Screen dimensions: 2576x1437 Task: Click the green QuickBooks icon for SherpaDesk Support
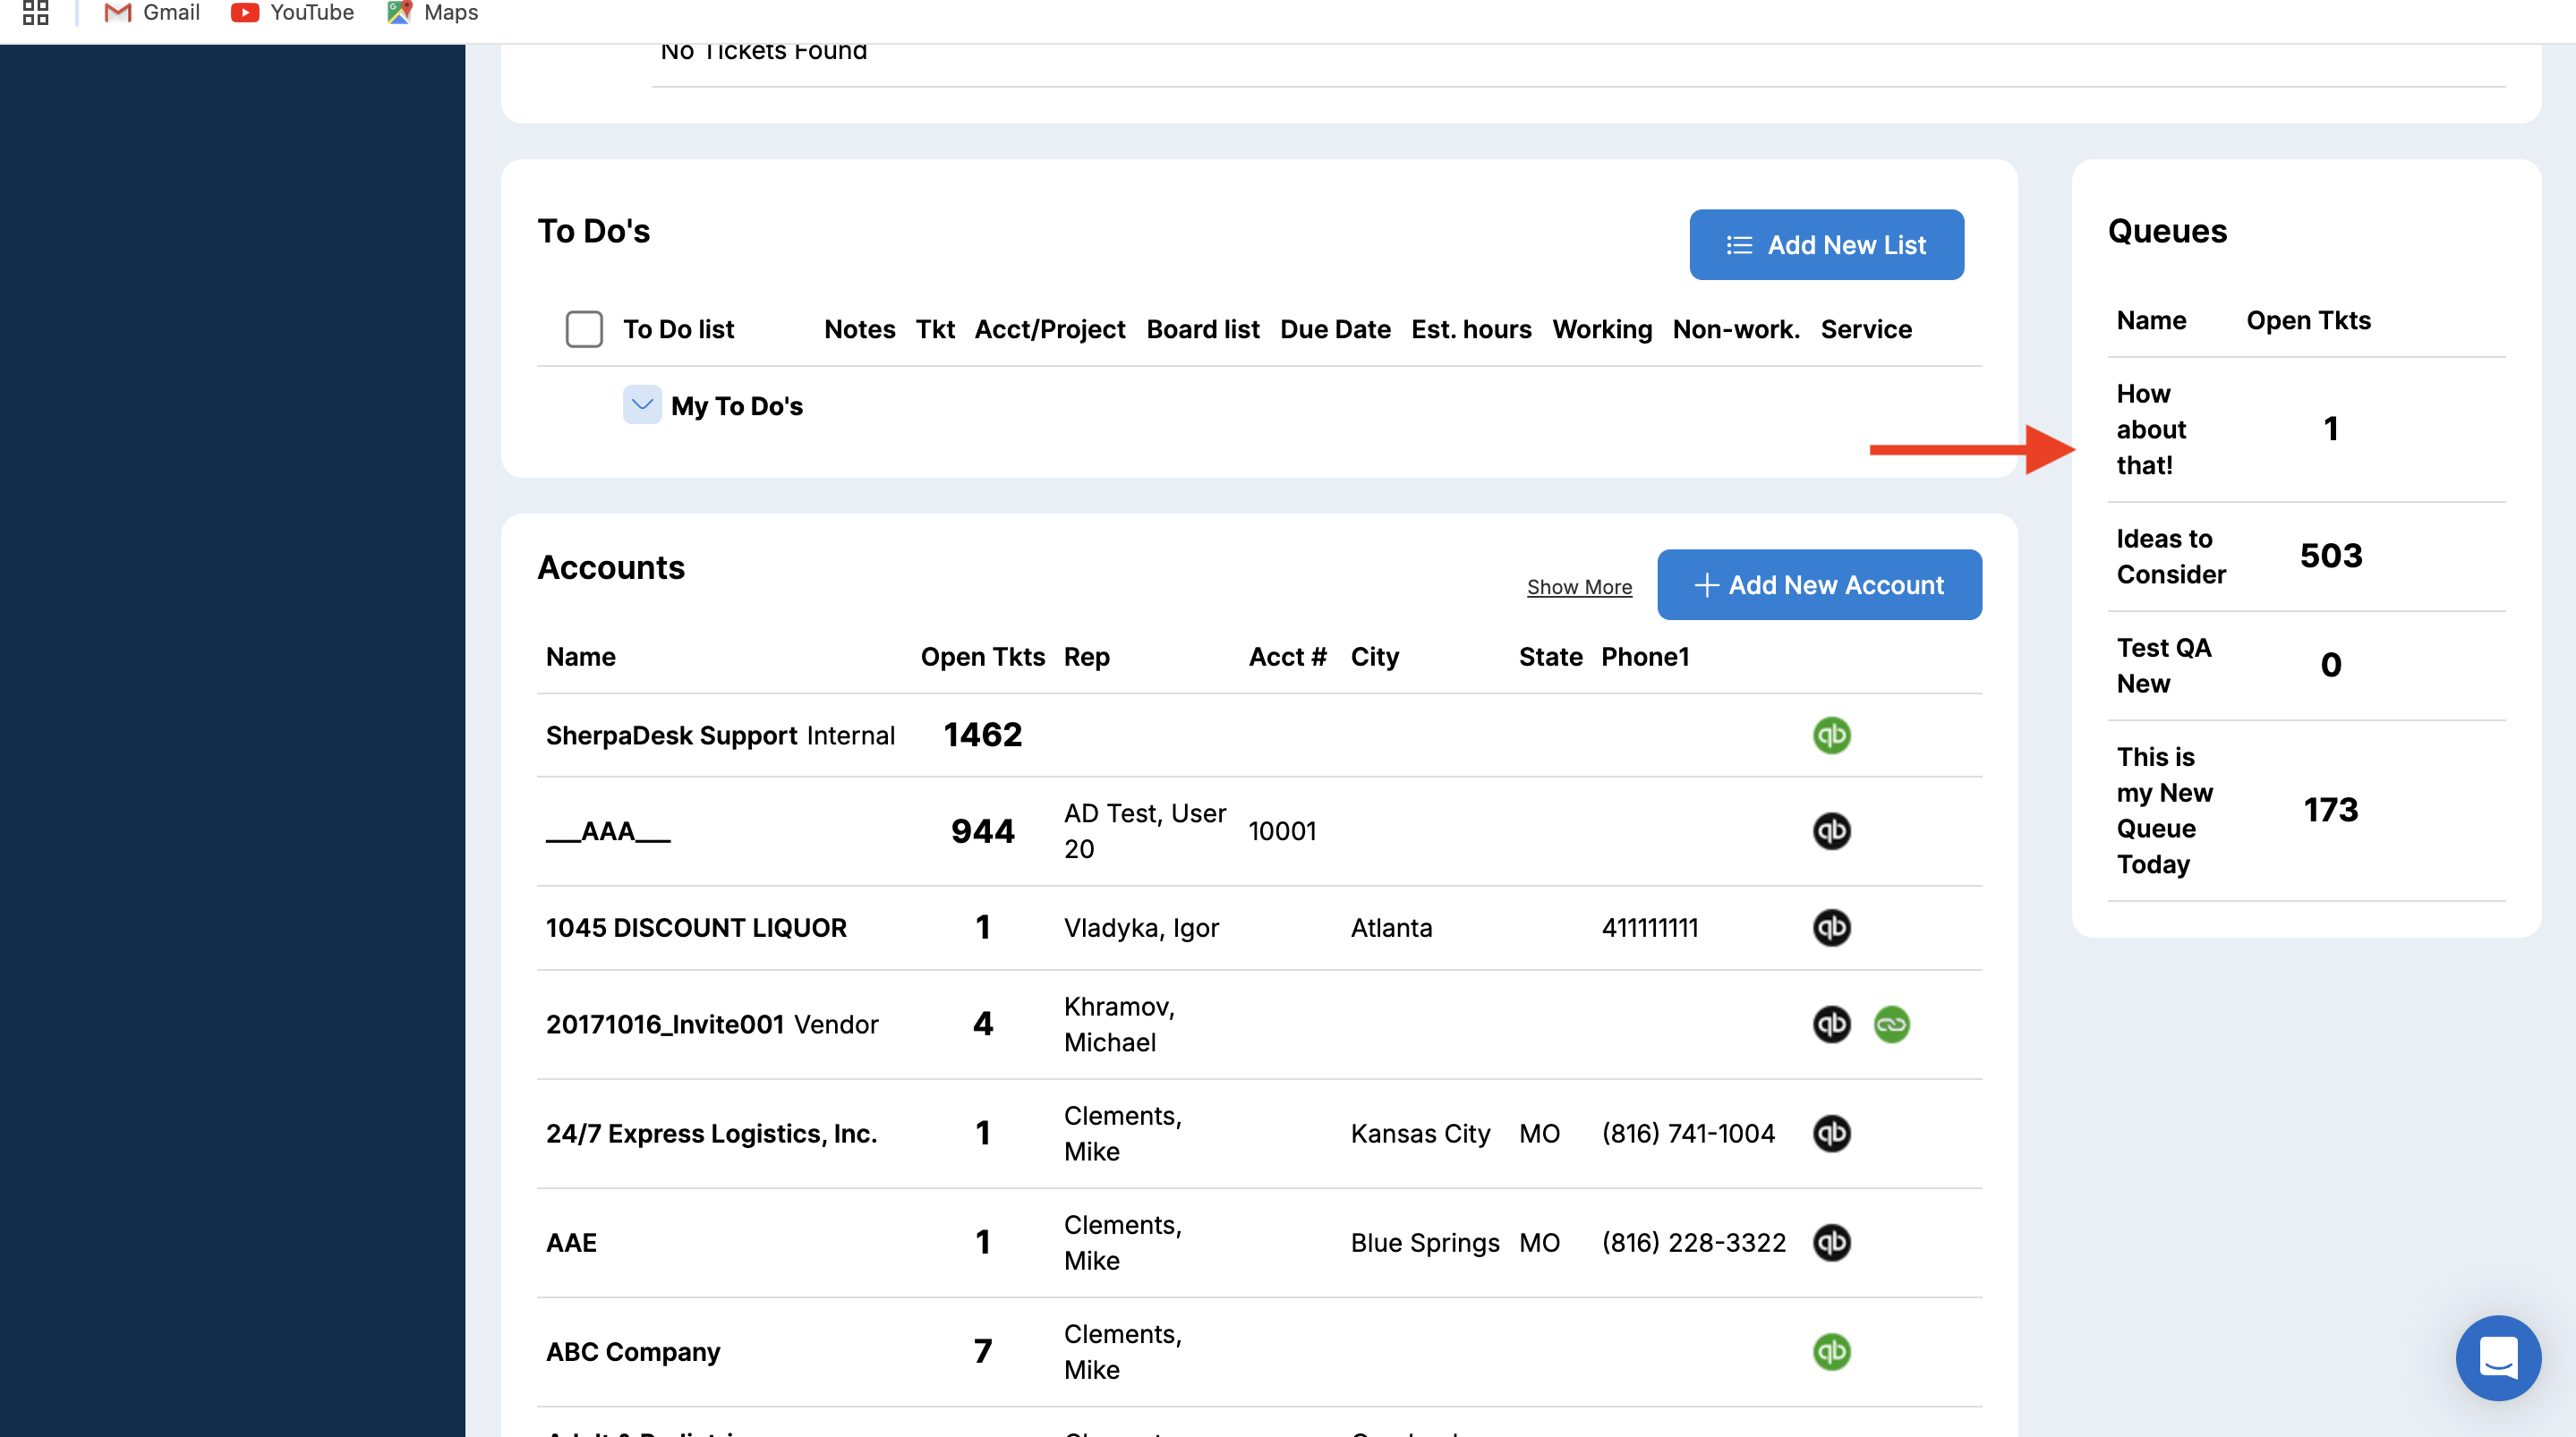click(1831, 735)
